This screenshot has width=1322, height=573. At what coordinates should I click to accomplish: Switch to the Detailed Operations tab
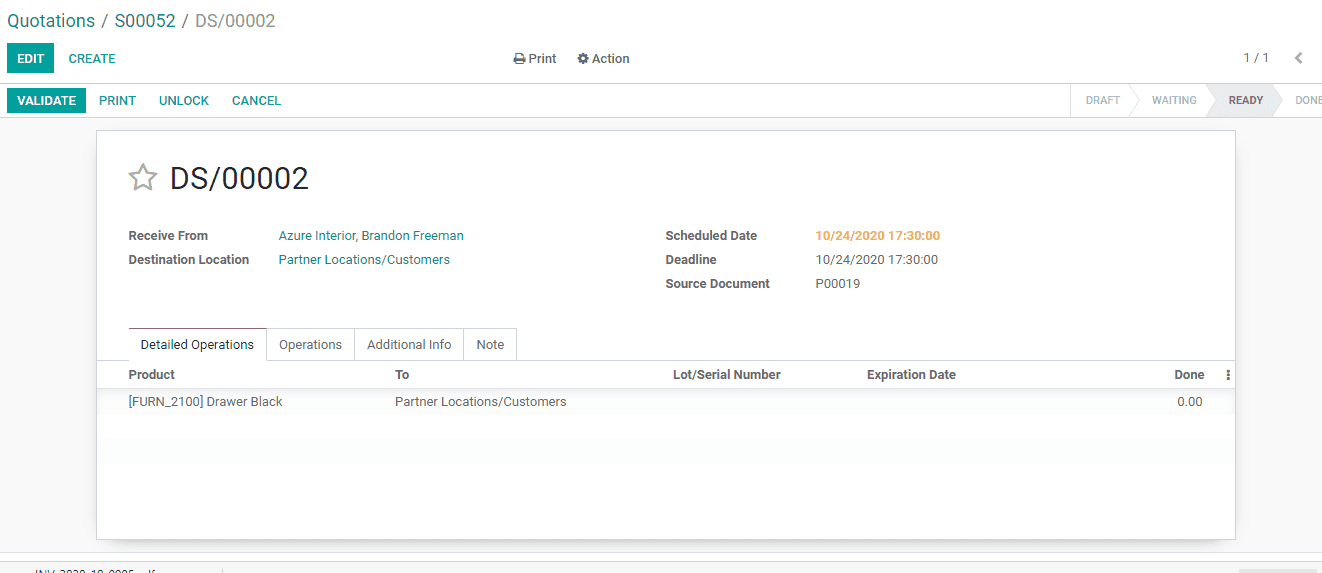[x=197, y=344]
